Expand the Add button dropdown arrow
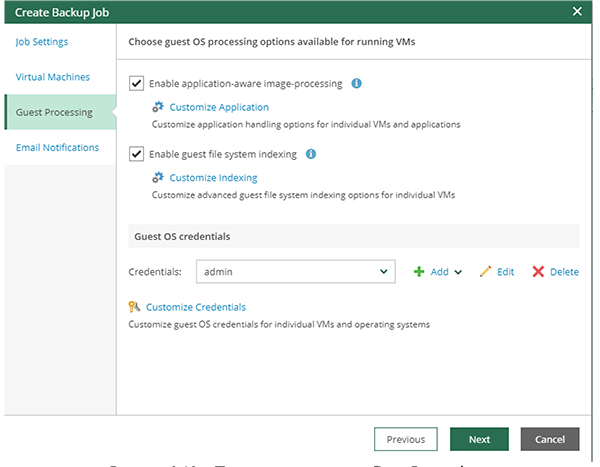The image size is (600, 467). 458,272
